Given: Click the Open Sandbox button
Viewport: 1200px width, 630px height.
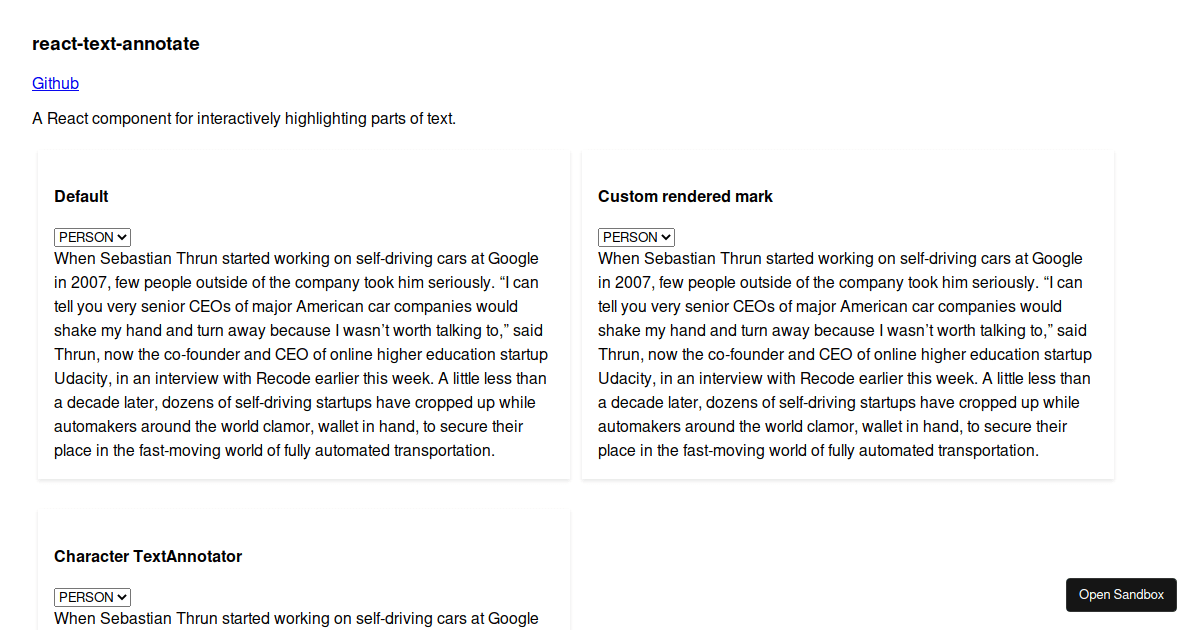Looking at the screenshot, I should coord(1121,595).
